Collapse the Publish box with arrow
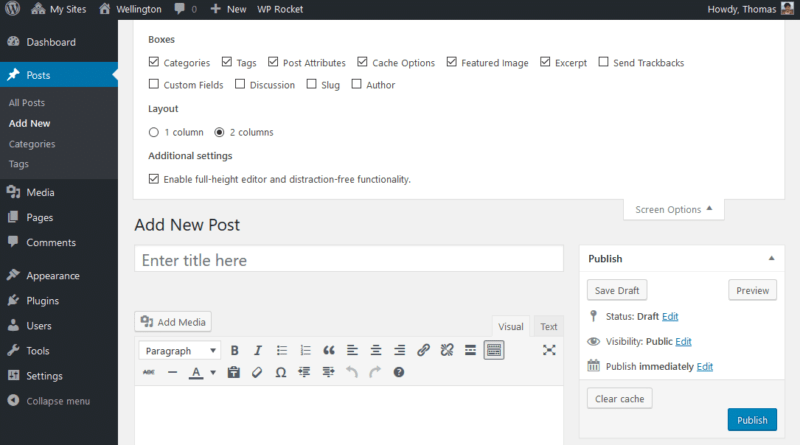The height and width of the screenshot is (445, 800). [x=771, y=259]
